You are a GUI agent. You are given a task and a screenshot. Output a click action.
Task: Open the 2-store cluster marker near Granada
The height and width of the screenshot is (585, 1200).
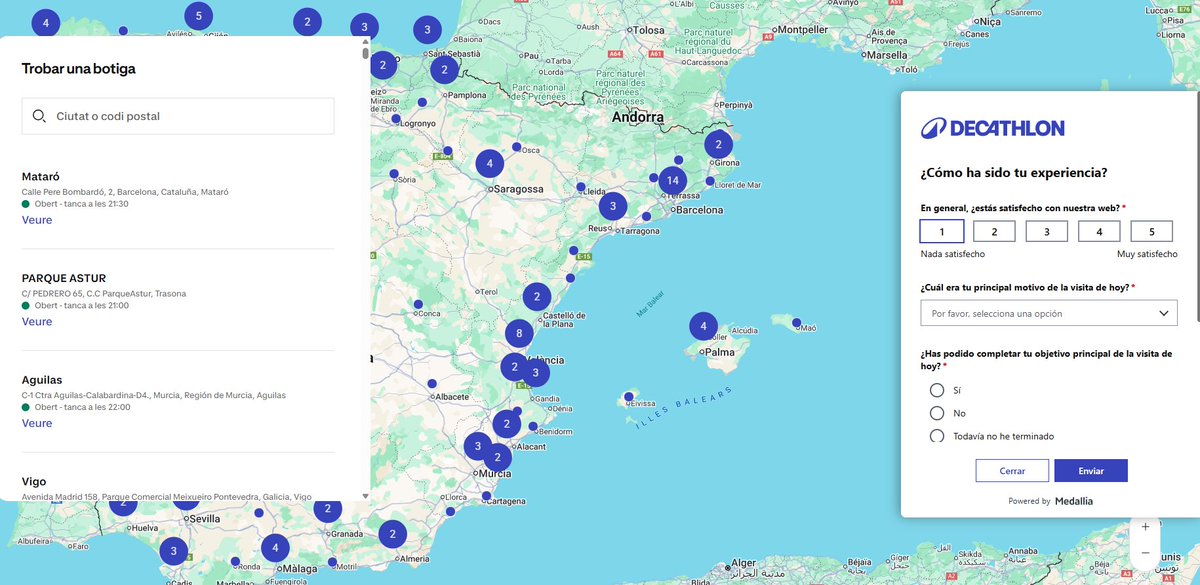point(327,509)
